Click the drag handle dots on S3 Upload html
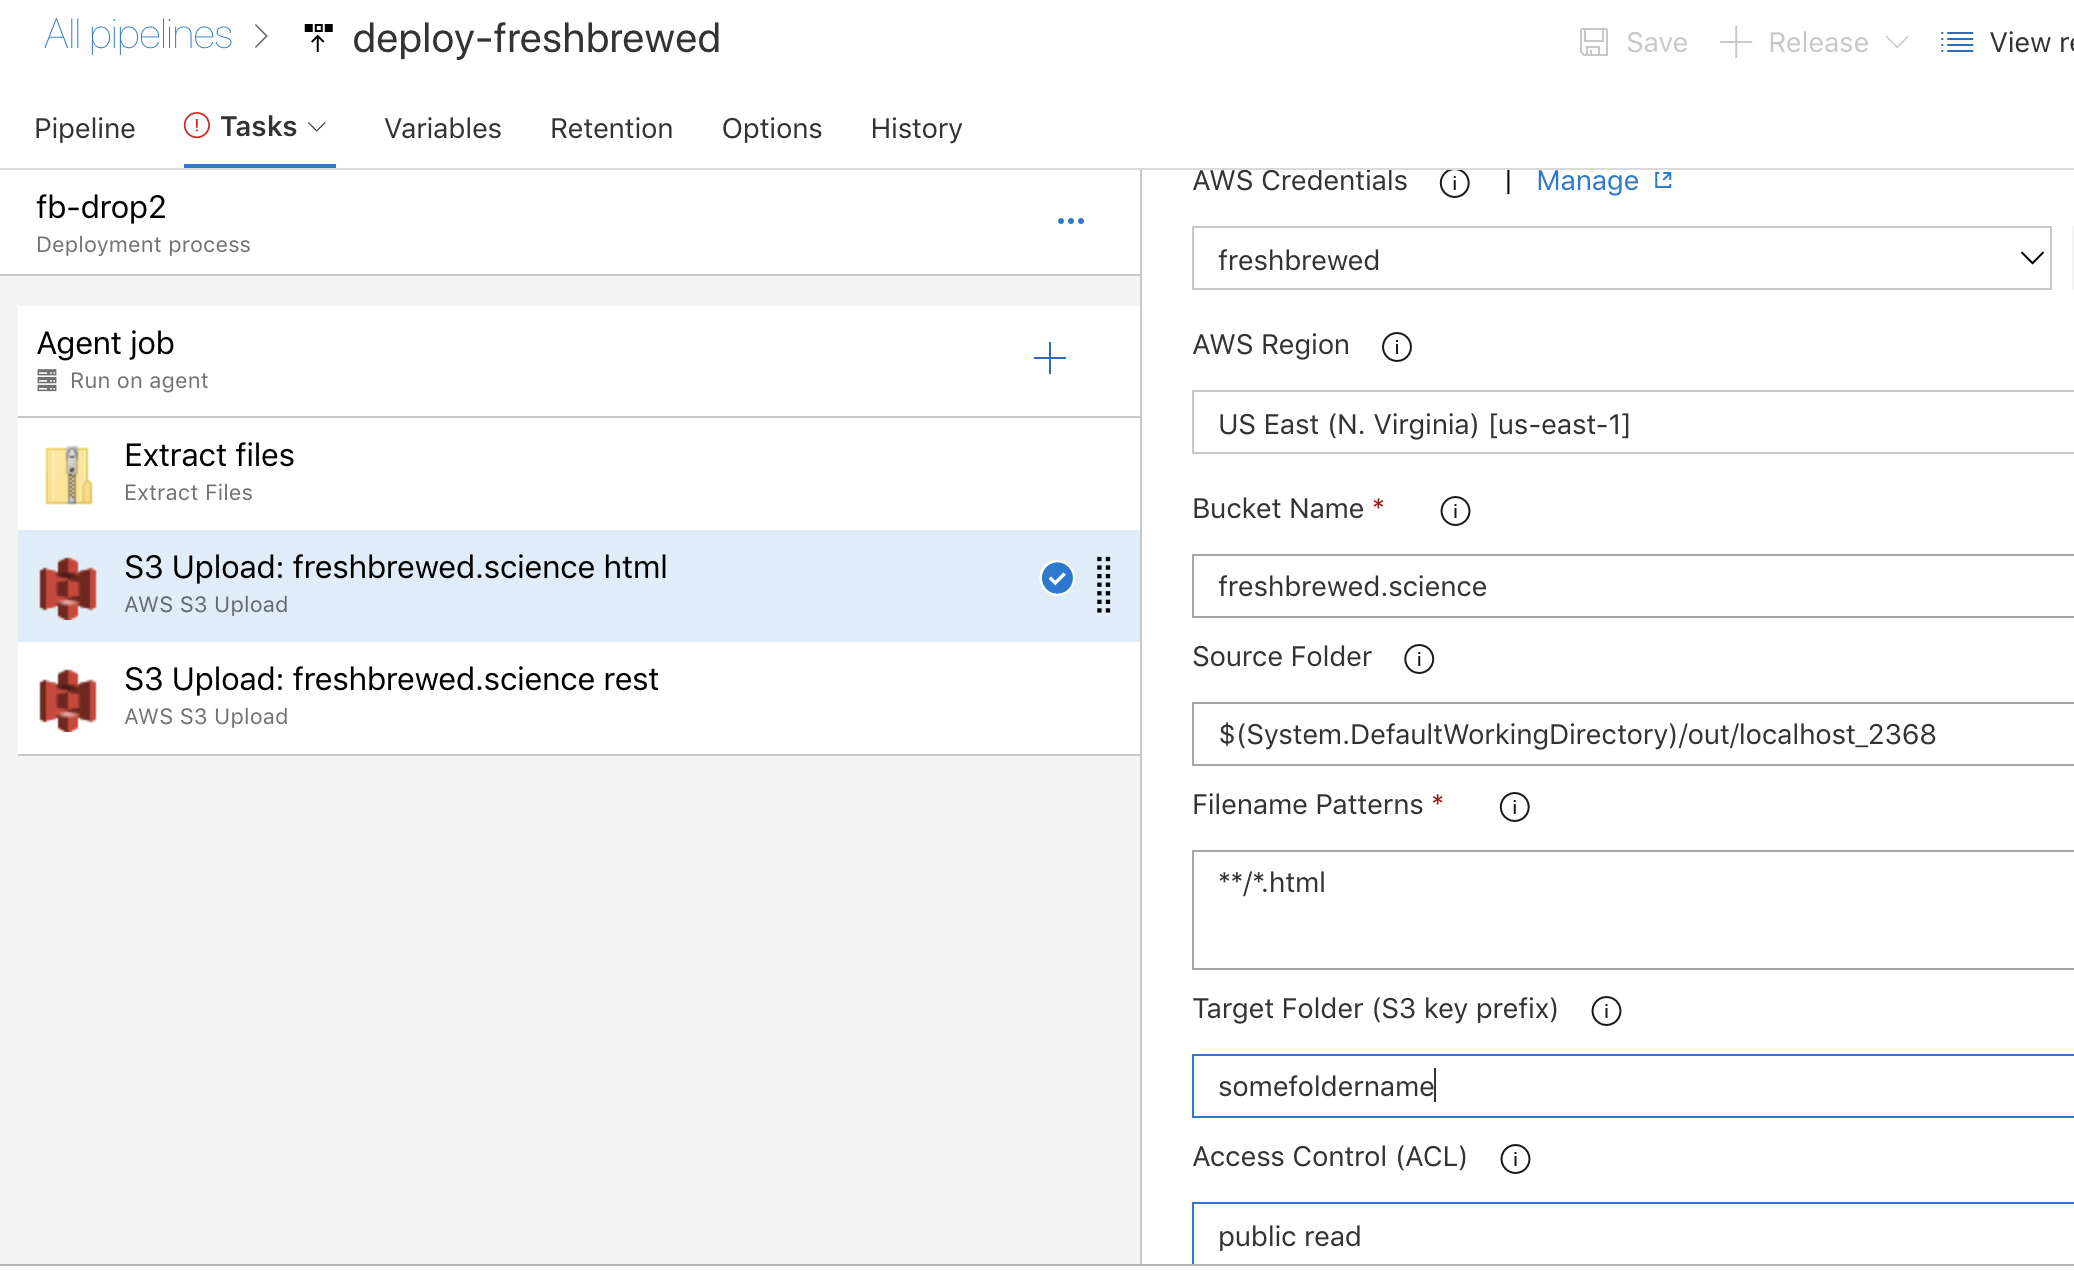Image resolution: width=2074 pixels, height=1270 pixels. (1103, 584)
